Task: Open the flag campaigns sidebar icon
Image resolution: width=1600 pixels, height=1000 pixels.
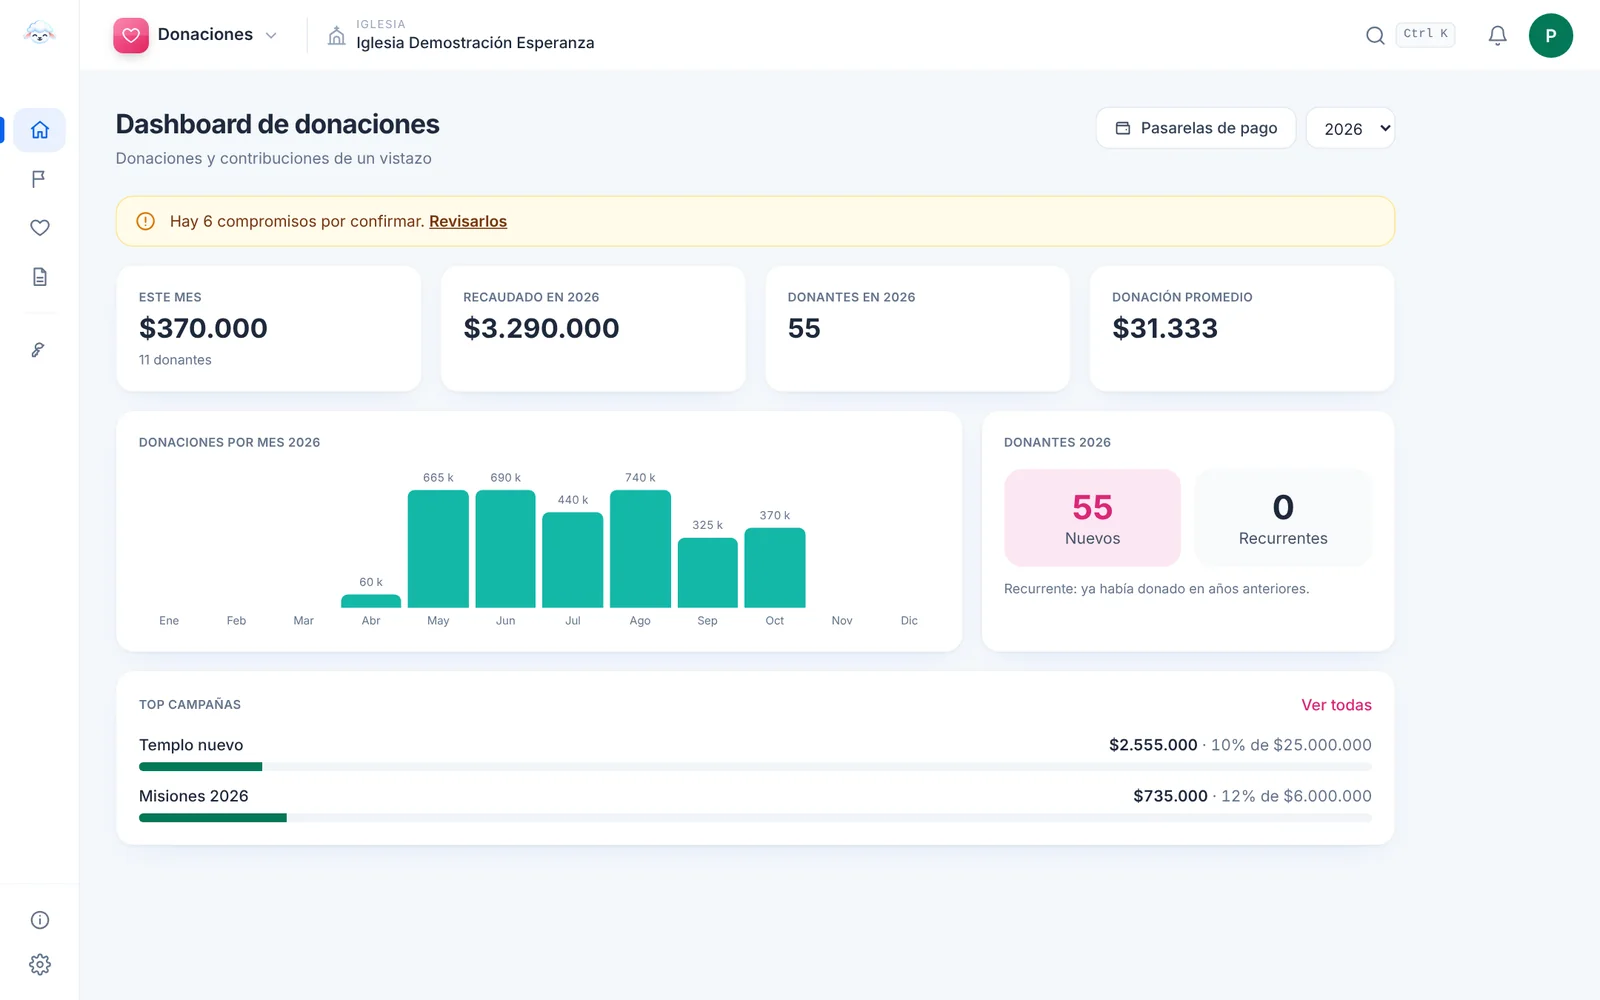Action: click(40, 179)
